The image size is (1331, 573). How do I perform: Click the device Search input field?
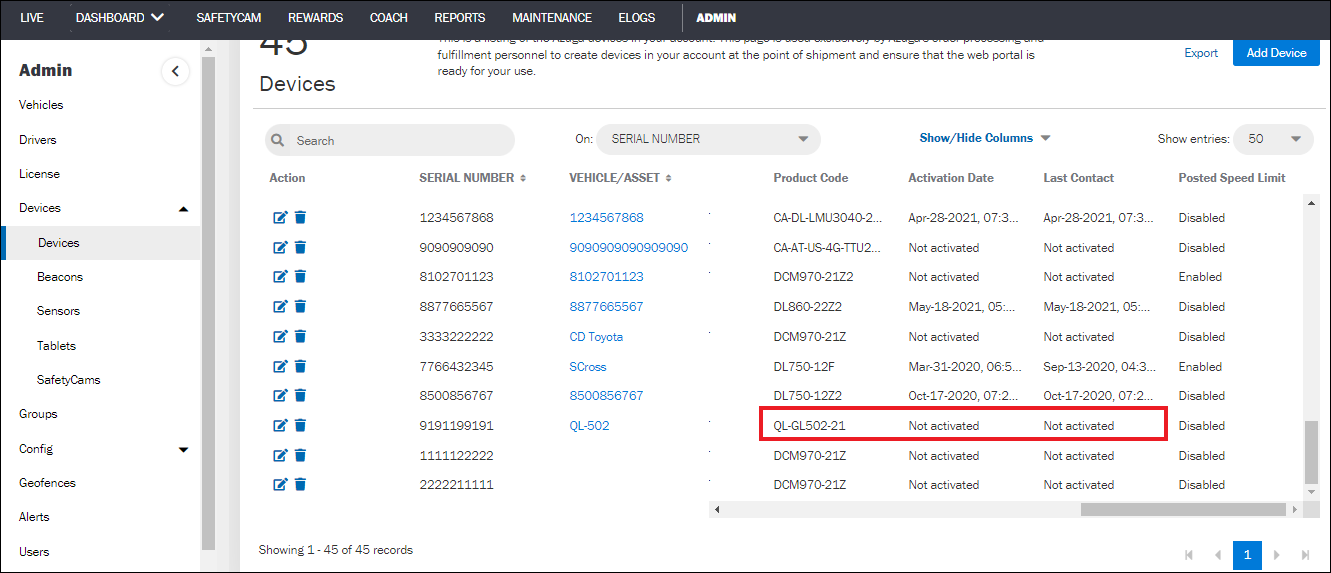[x=390, y=140]
